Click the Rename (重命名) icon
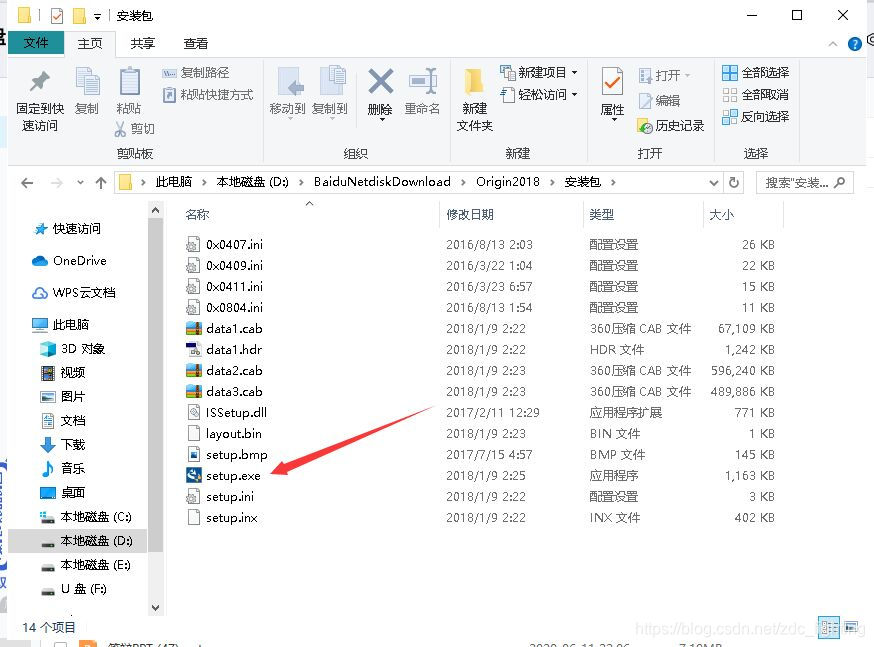Viewport: 874px width, 647px height. click(x=423, y=82)
